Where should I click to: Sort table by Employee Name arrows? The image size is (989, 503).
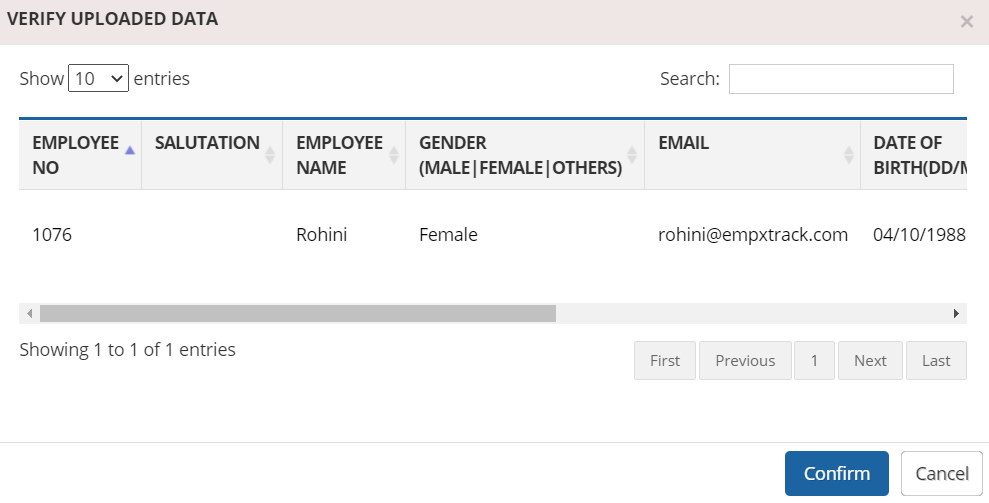394,155
